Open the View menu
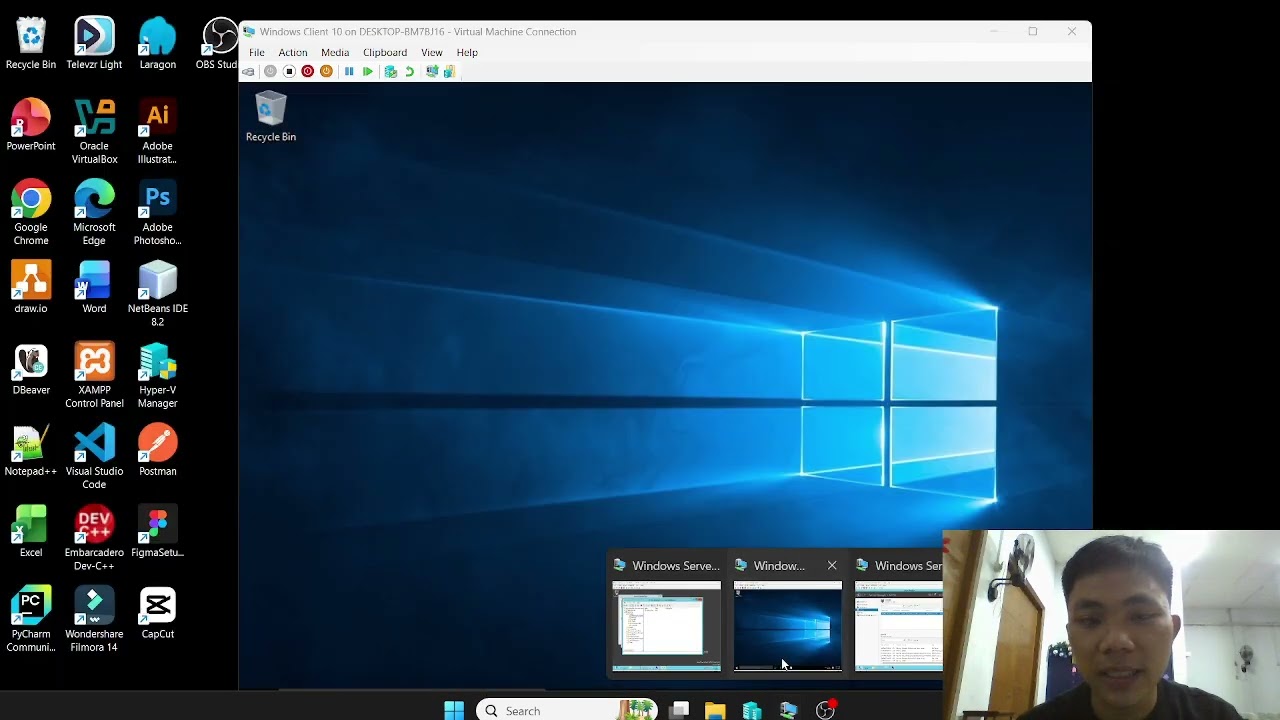The width and height of the screenshot is (1280, 720). pos(432,52)
